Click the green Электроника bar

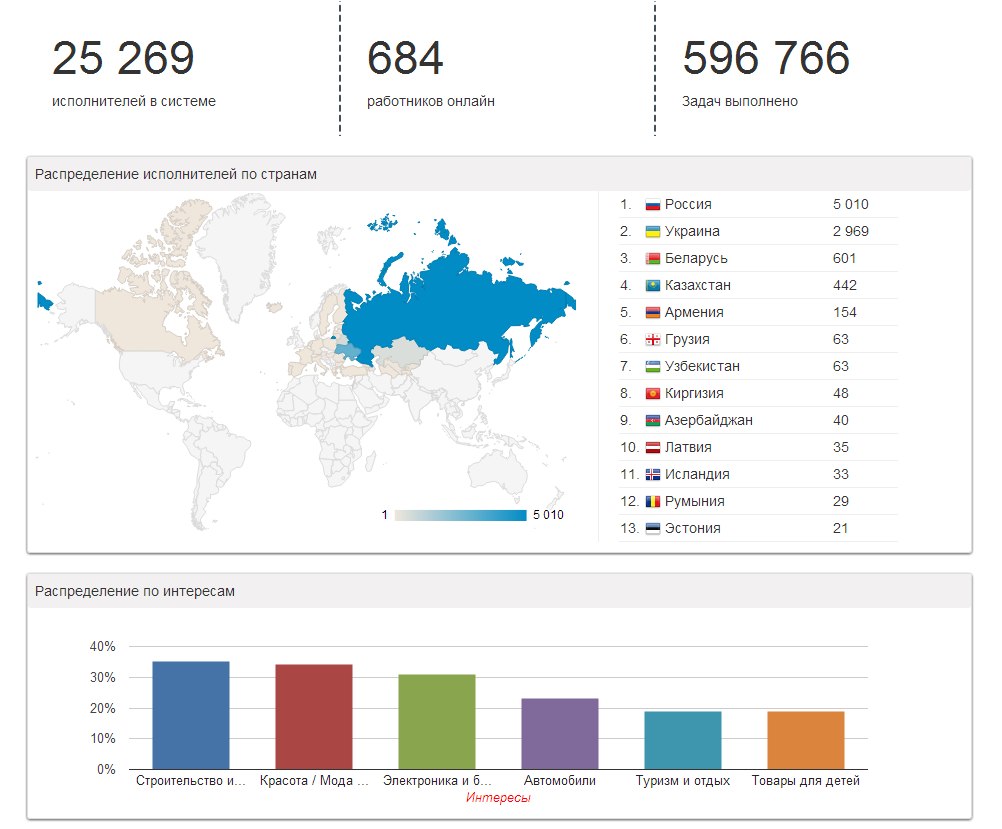(x=436, y=722)
